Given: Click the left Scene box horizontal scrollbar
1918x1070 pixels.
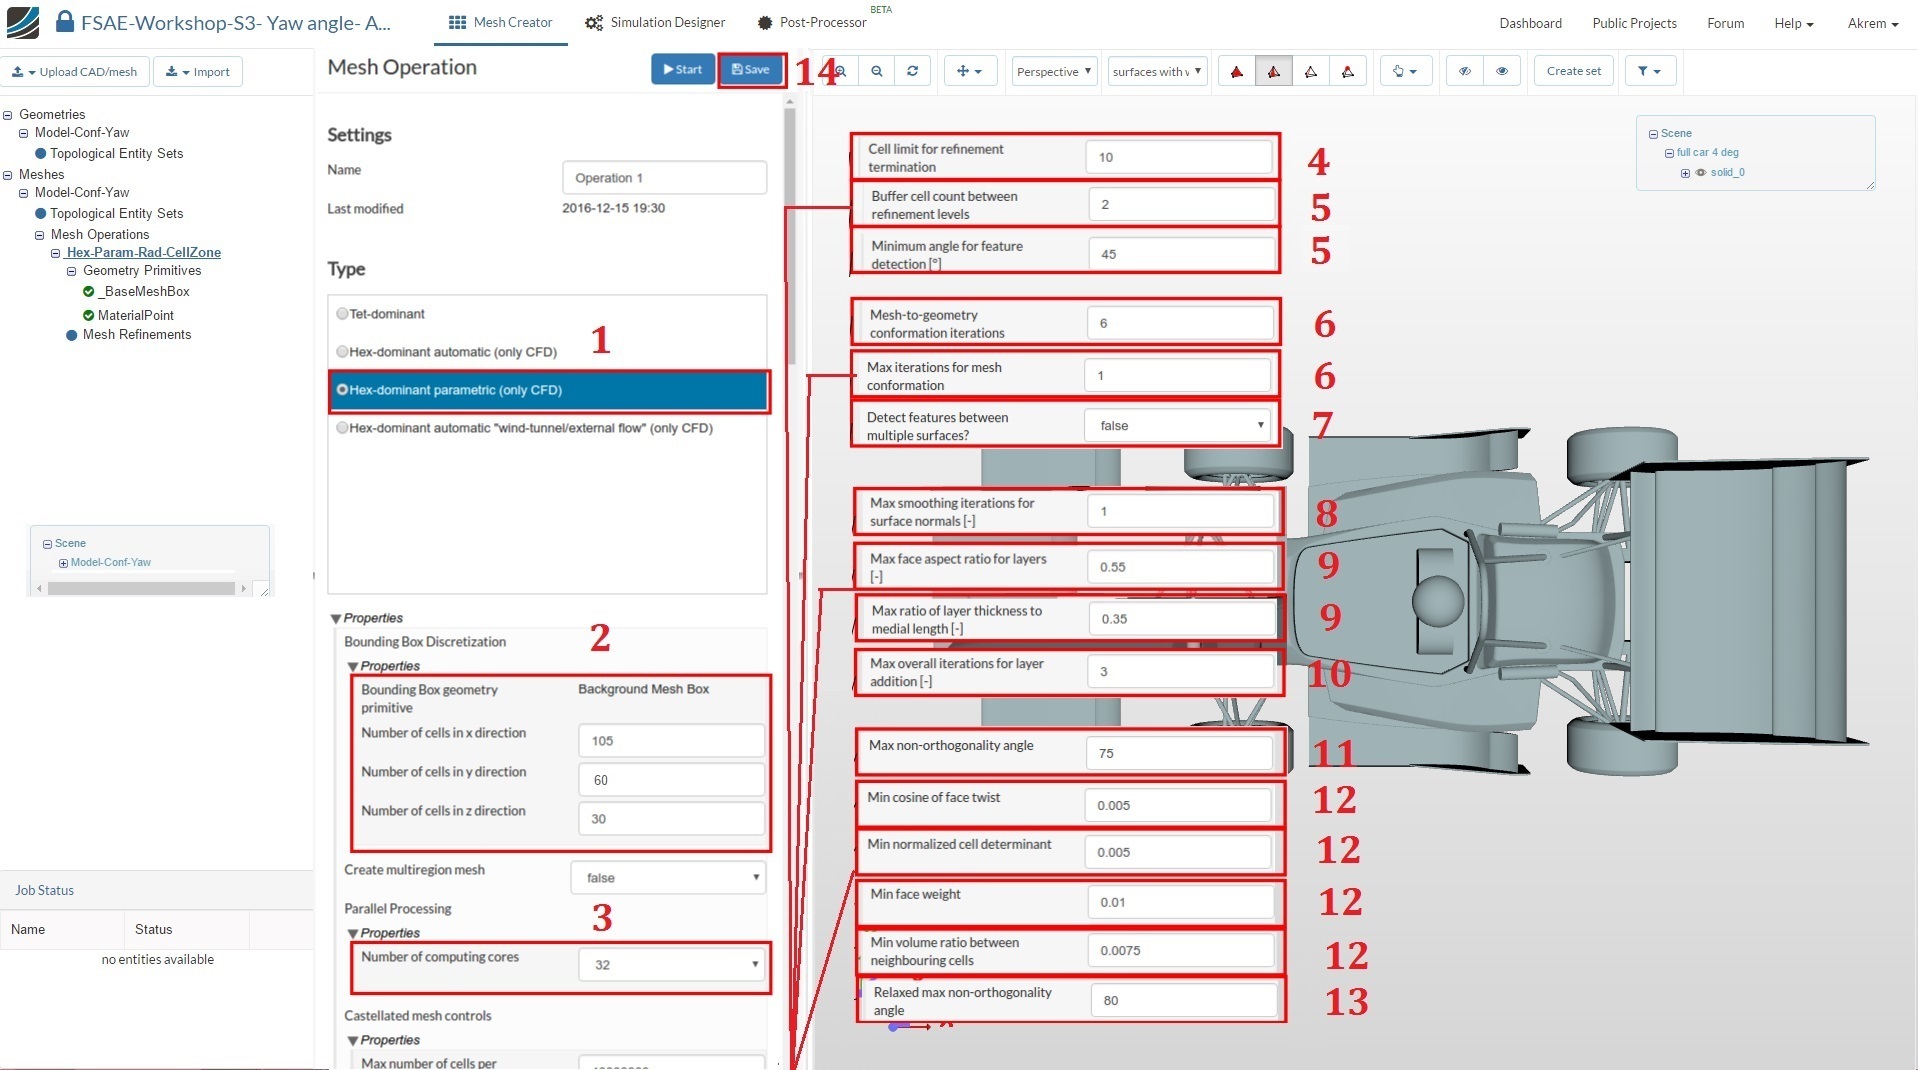Looking at the screenshot, I should 141,589.
